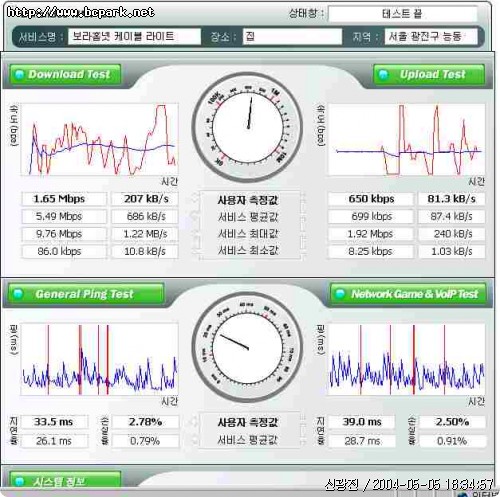Open the General Ping Test button
Screen dimensions: 500x497
[x=86, y=294]
